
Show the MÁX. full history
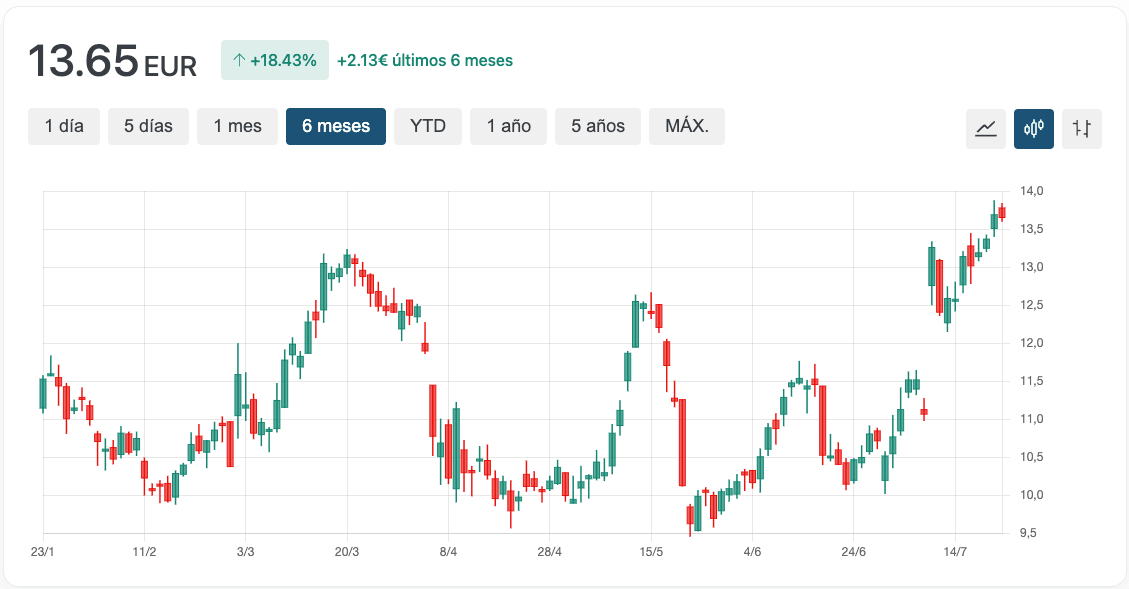(x=687, y=126)
